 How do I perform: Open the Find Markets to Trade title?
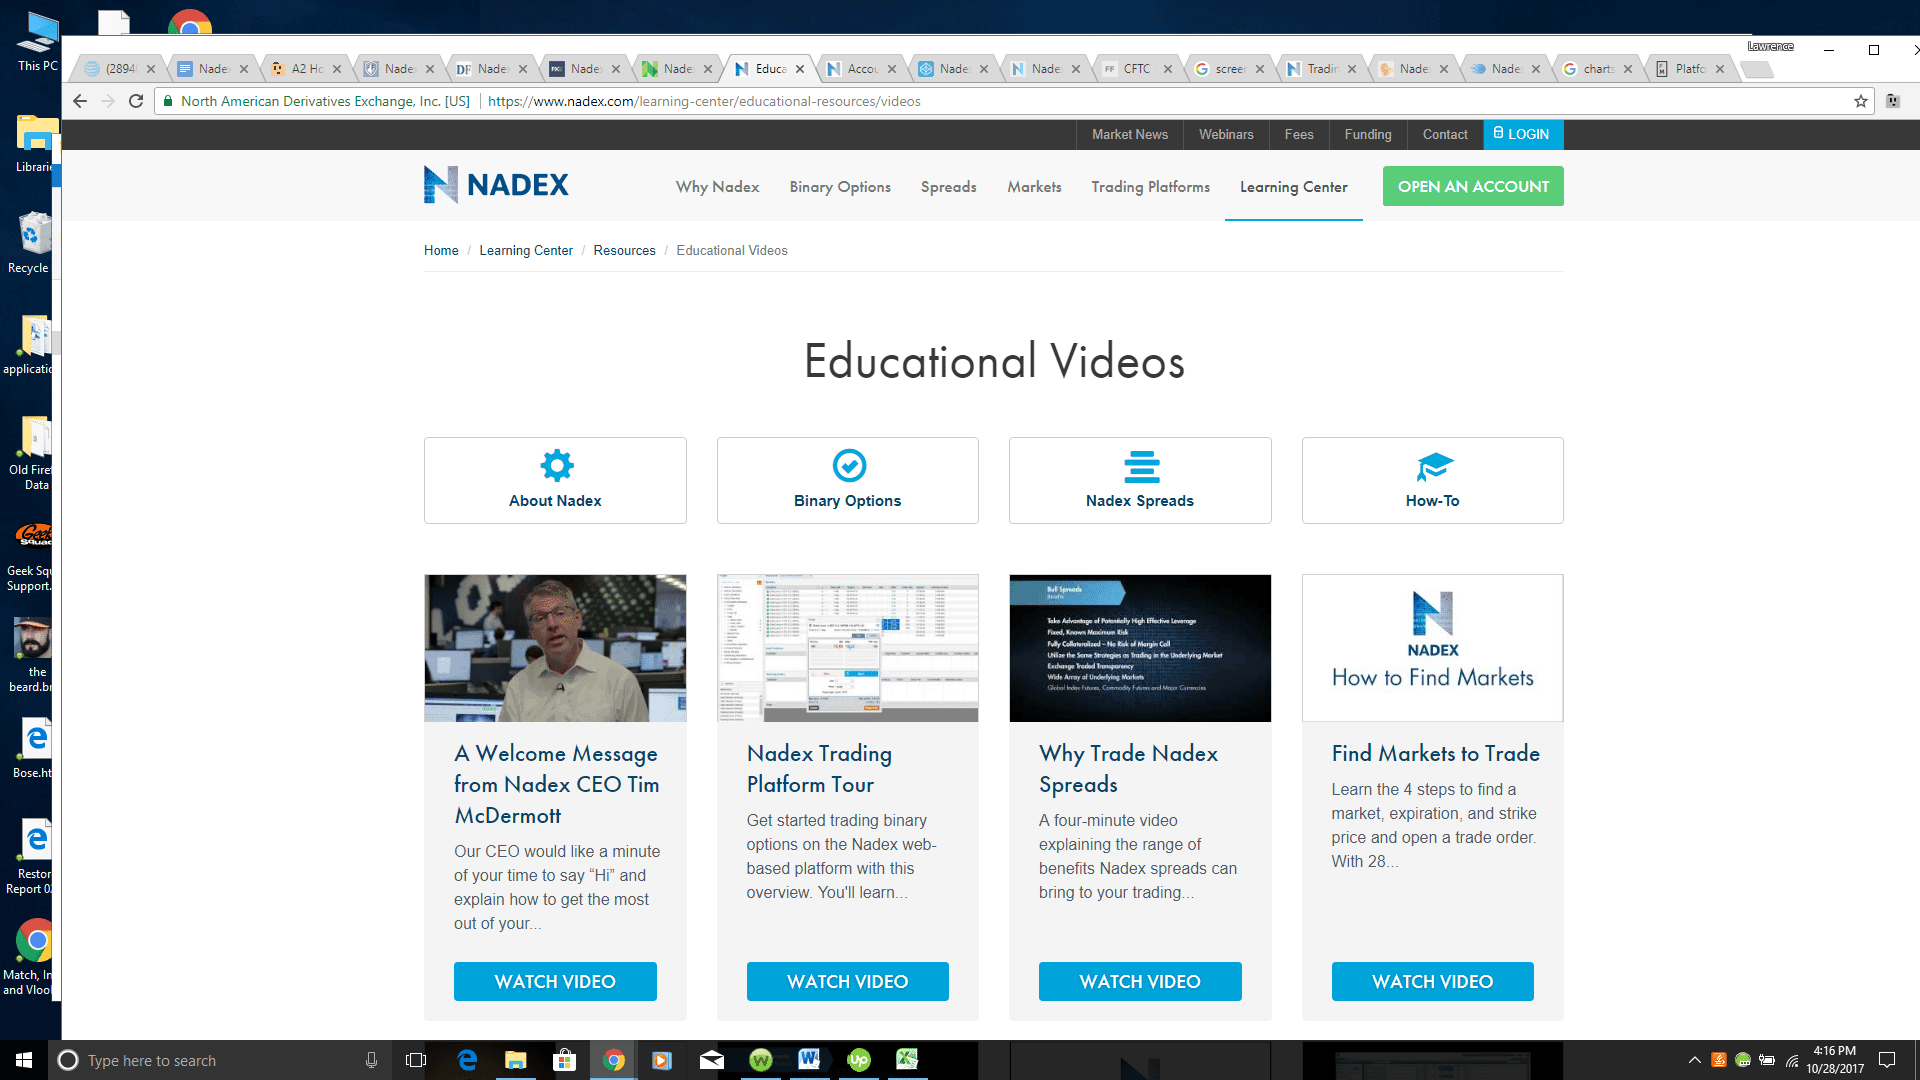1435,754
